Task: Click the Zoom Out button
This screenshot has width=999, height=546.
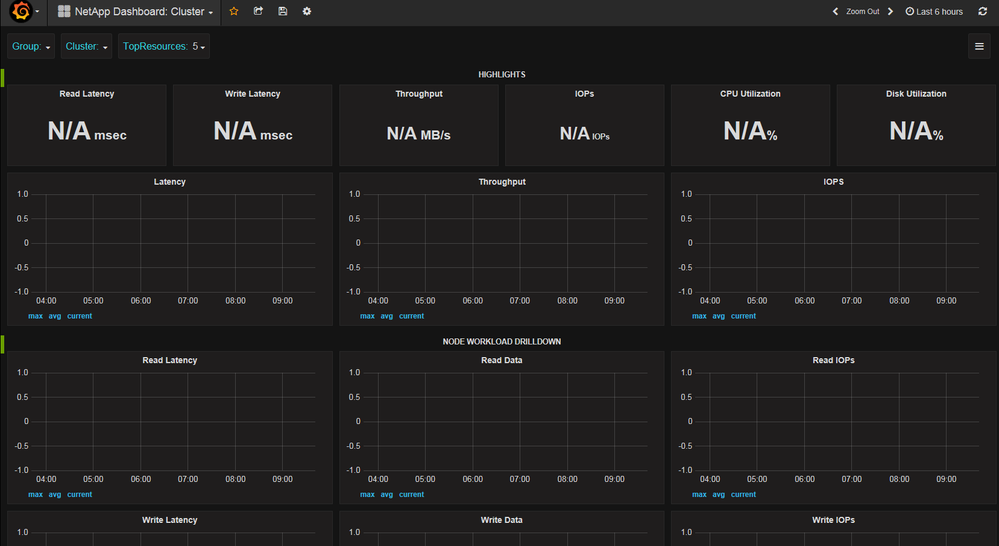Action: [862, 12]
